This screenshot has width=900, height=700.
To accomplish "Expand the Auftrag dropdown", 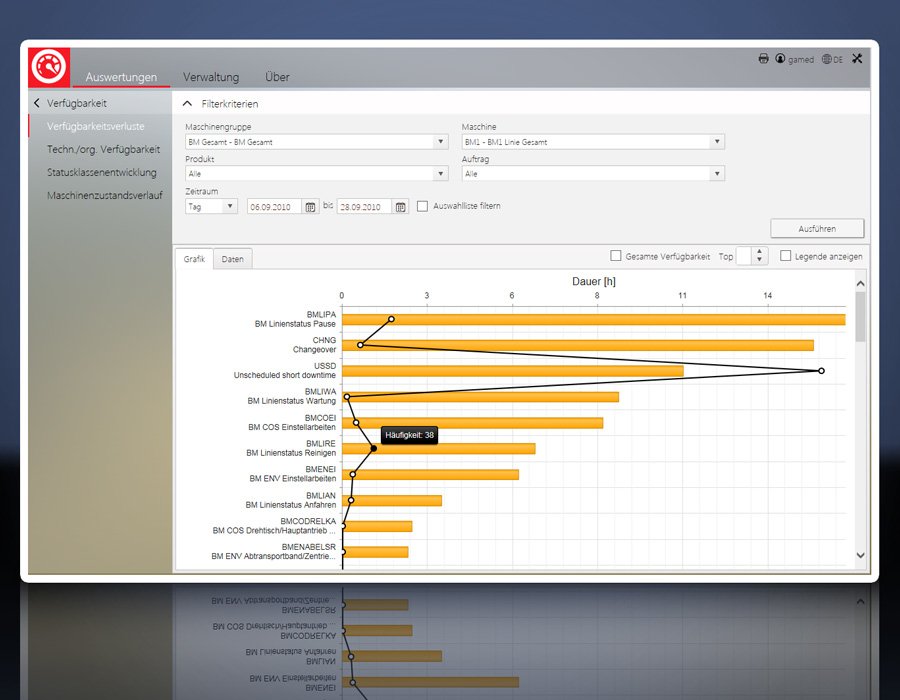I will pos(717,173).
